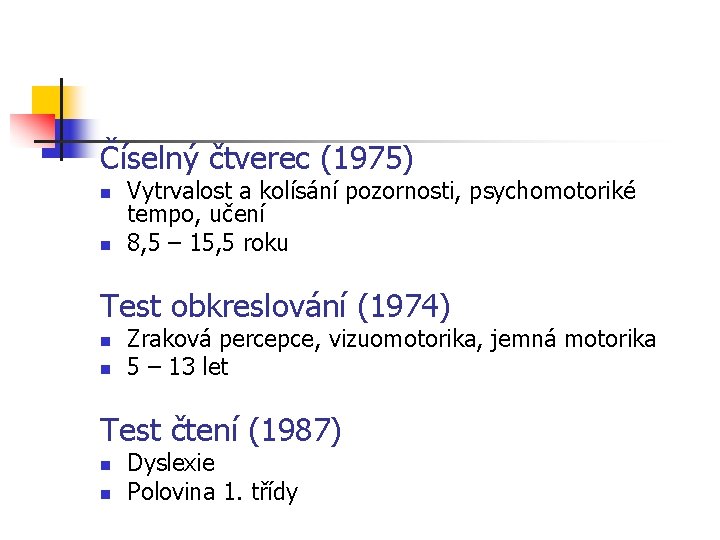Click the bullet before Vytrvalost a kolísání
This screenshot has width=720, height=540.
coord(106,193)
